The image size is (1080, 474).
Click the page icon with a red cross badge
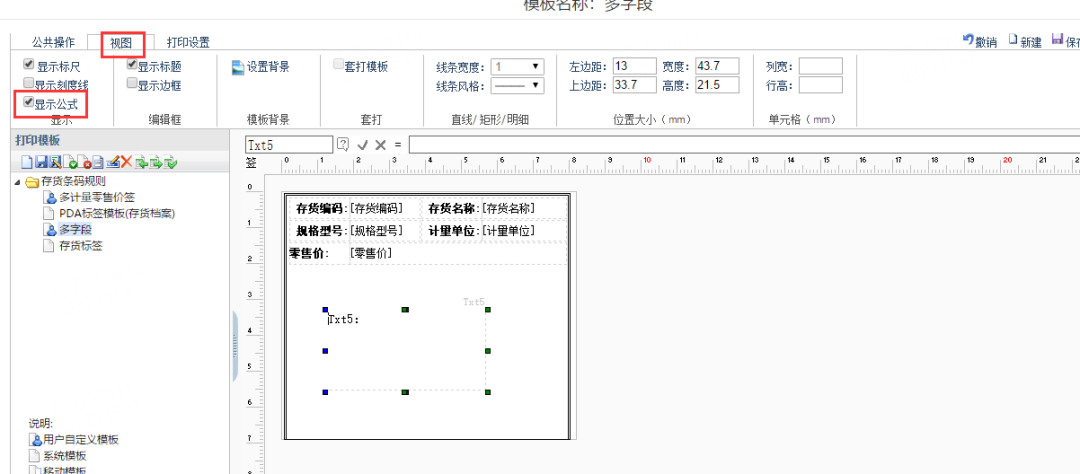[84, 163]
